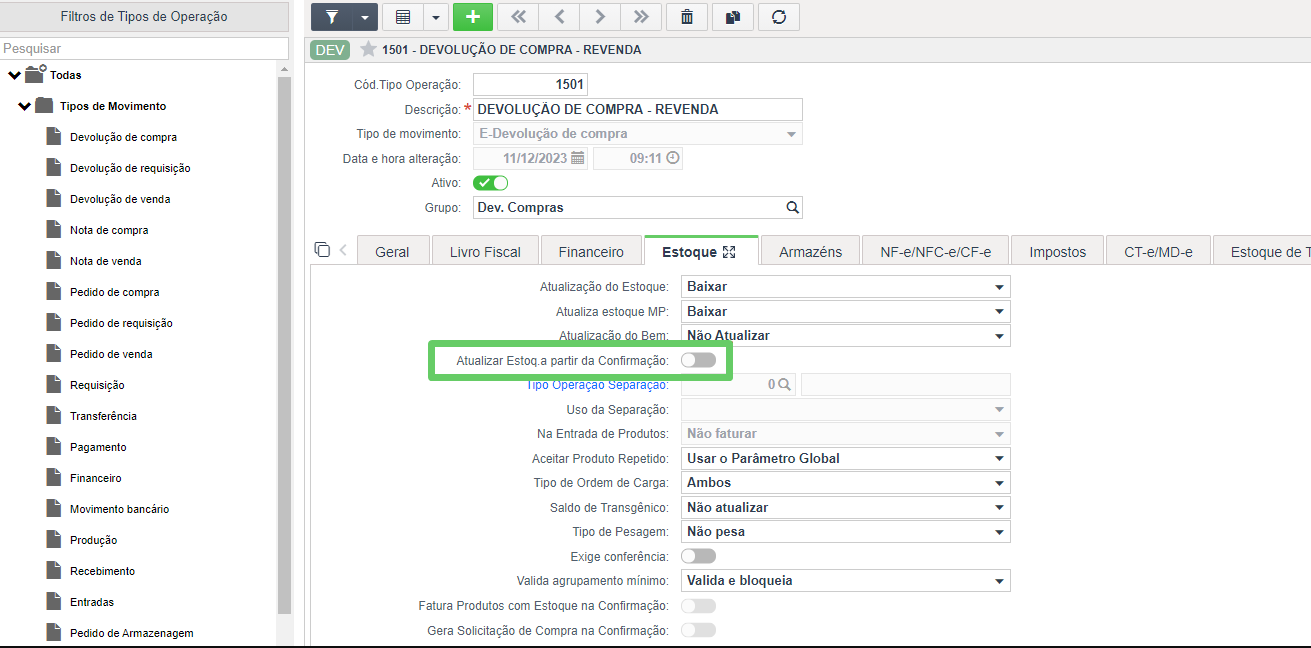Screen dimensions: 1311x648
Task: Select Pedido de requisição item
Action: [121, 323]
